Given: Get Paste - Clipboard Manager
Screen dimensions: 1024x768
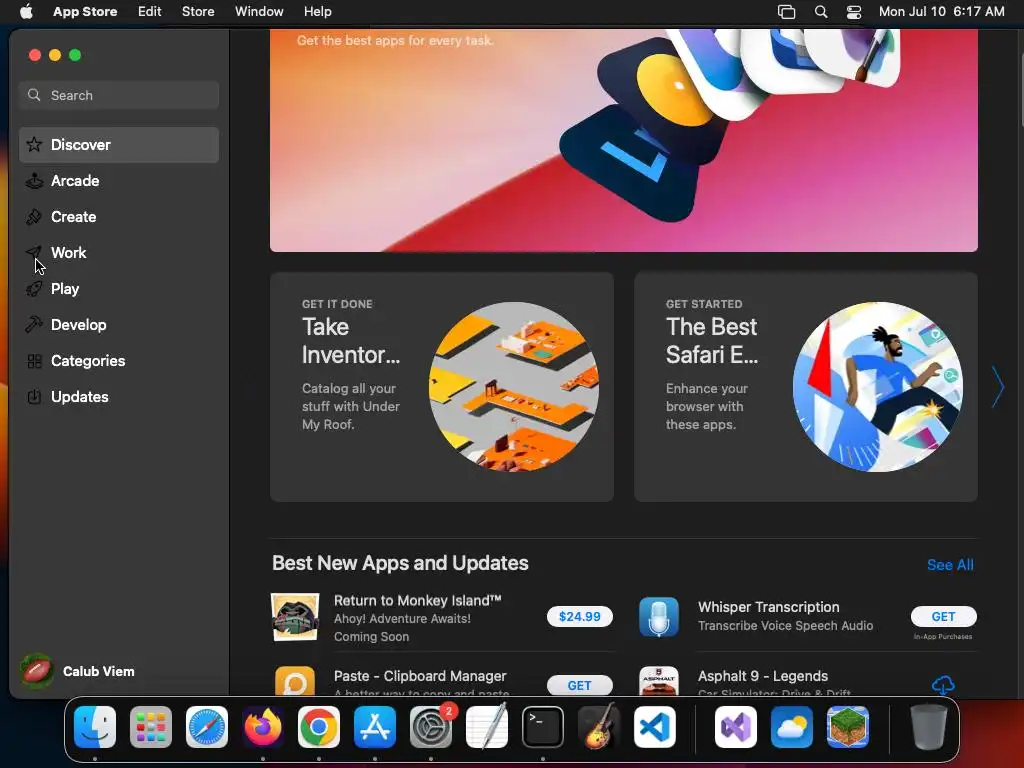Looking at the screenshot, I should point(579,685).
